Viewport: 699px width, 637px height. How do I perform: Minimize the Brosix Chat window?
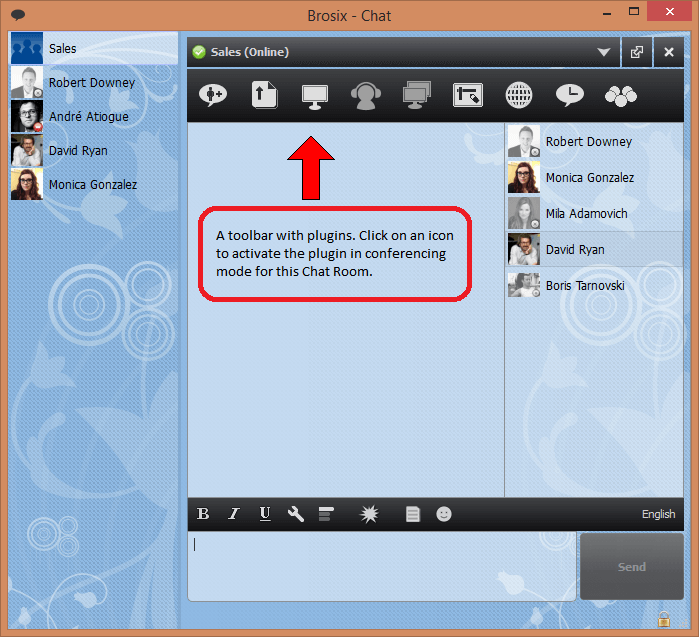pos(607,13)
